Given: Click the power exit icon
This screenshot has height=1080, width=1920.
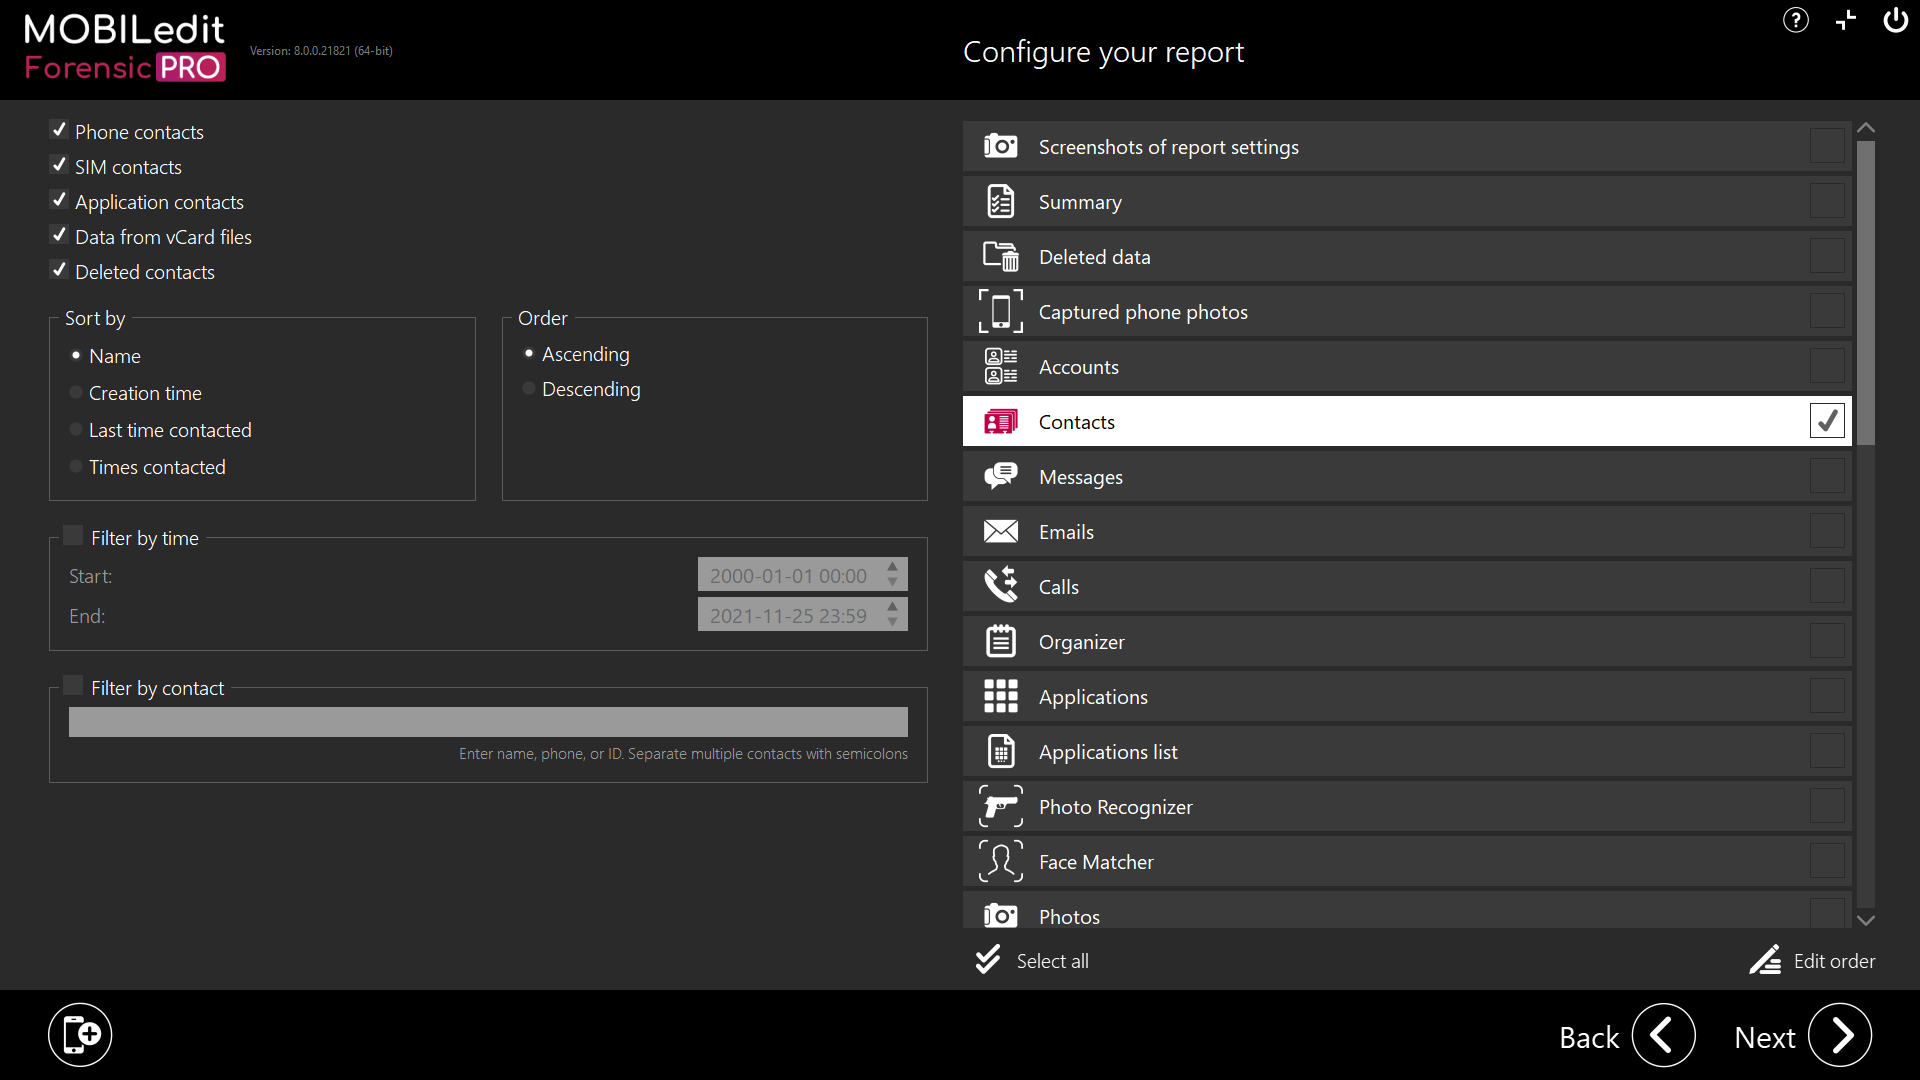Looking at the screenshot, I should click(1895, 21).
